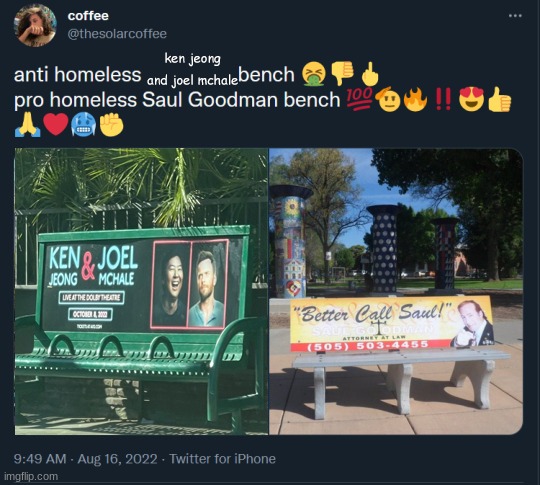Click the coffee profile avatar picture
The width and height of the screenshot is (540, 485).
[35, 25]
